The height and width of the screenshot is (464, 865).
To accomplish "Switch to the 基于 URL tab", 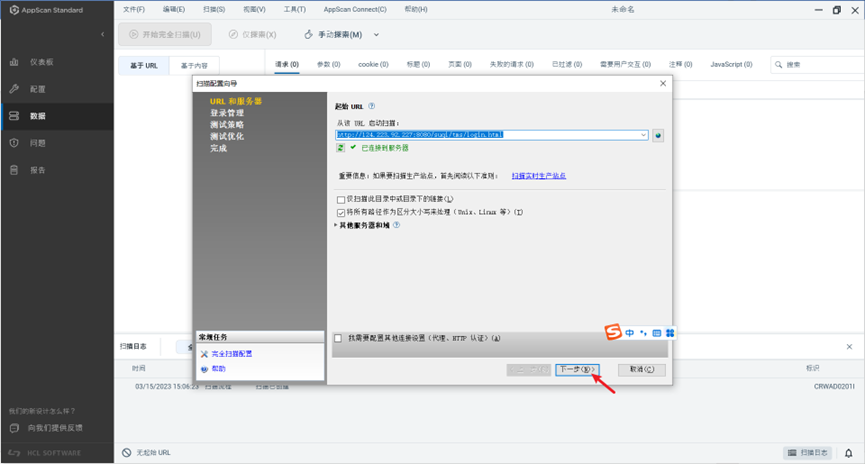I will coord(144,65).
